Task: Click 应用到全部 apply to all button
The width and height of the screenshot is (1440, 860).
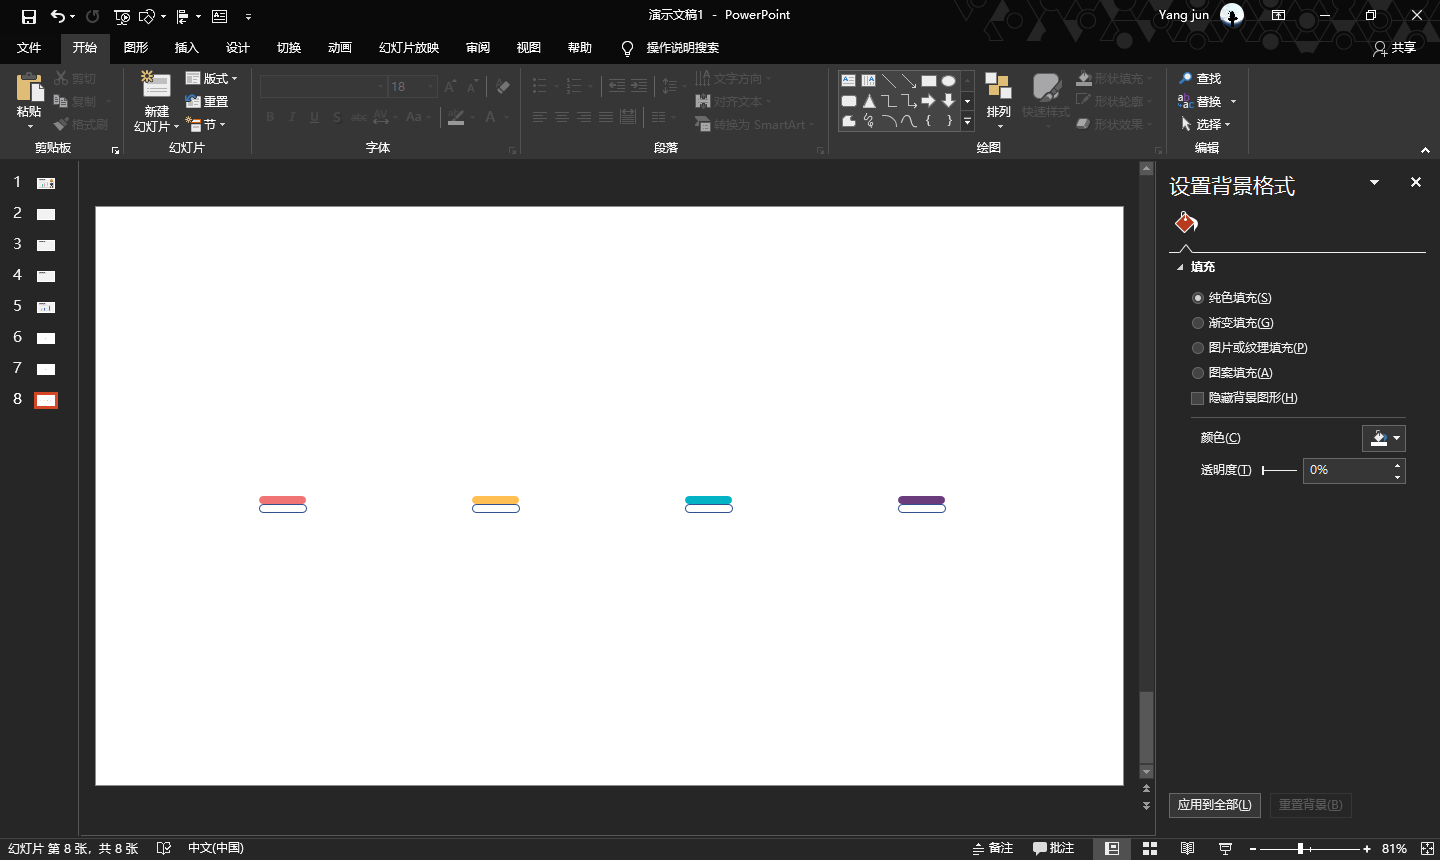Action: (x=1214, y=805)
